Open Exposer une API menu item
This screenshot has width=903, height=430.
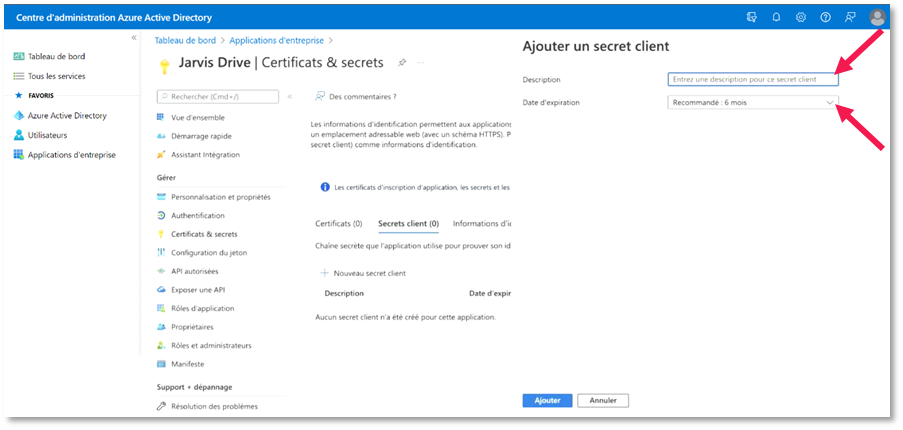(x=198, y=290)
